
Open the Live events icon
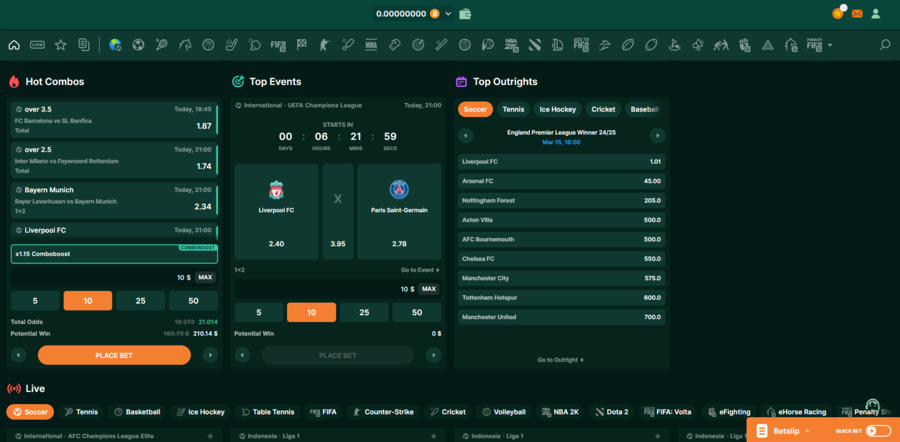pos(37,45)
